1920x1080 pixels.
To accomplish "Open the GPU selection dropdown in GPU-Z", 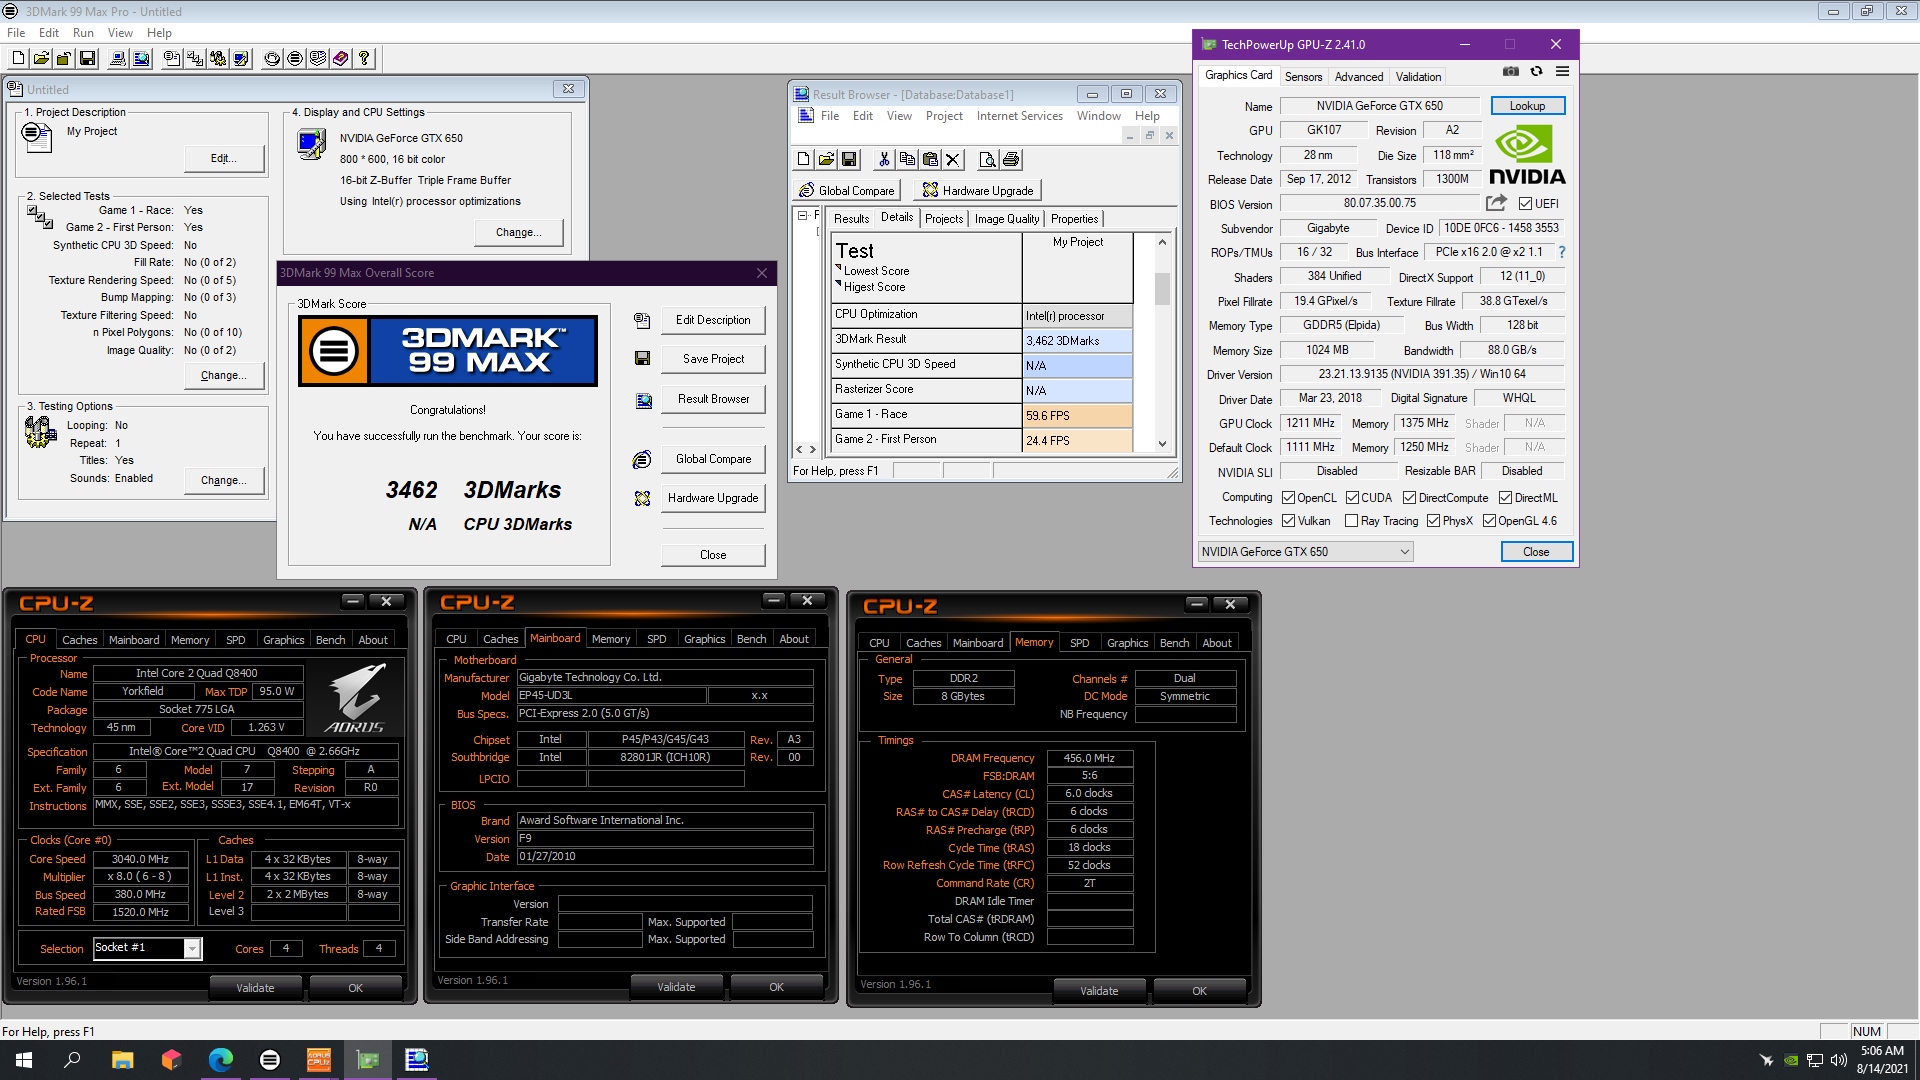I will [x=1305, y=552].
